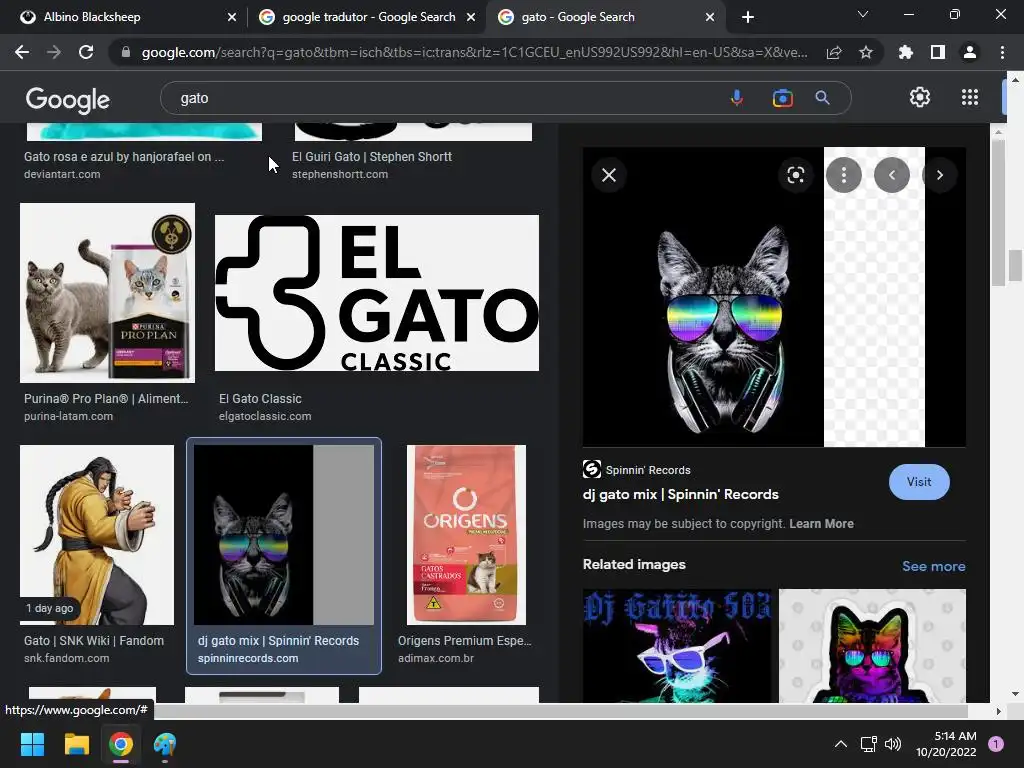Open Google quick settings gear
Screen dimensions: 1024x768
pyautogui.click(x=920, y=97)
